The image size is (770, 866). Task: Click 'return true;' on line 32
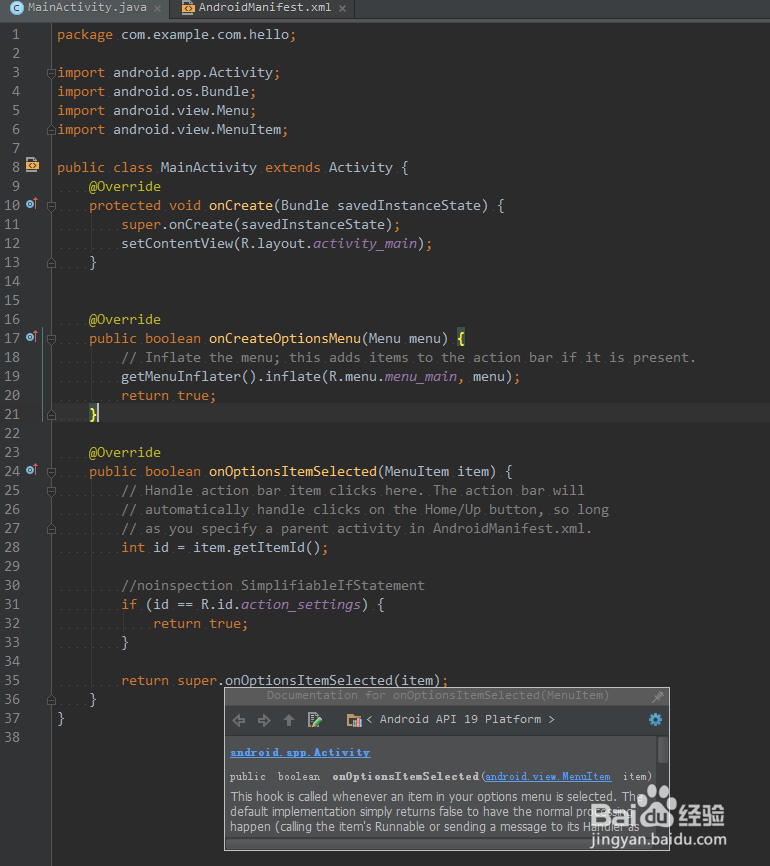pos(201,624)
